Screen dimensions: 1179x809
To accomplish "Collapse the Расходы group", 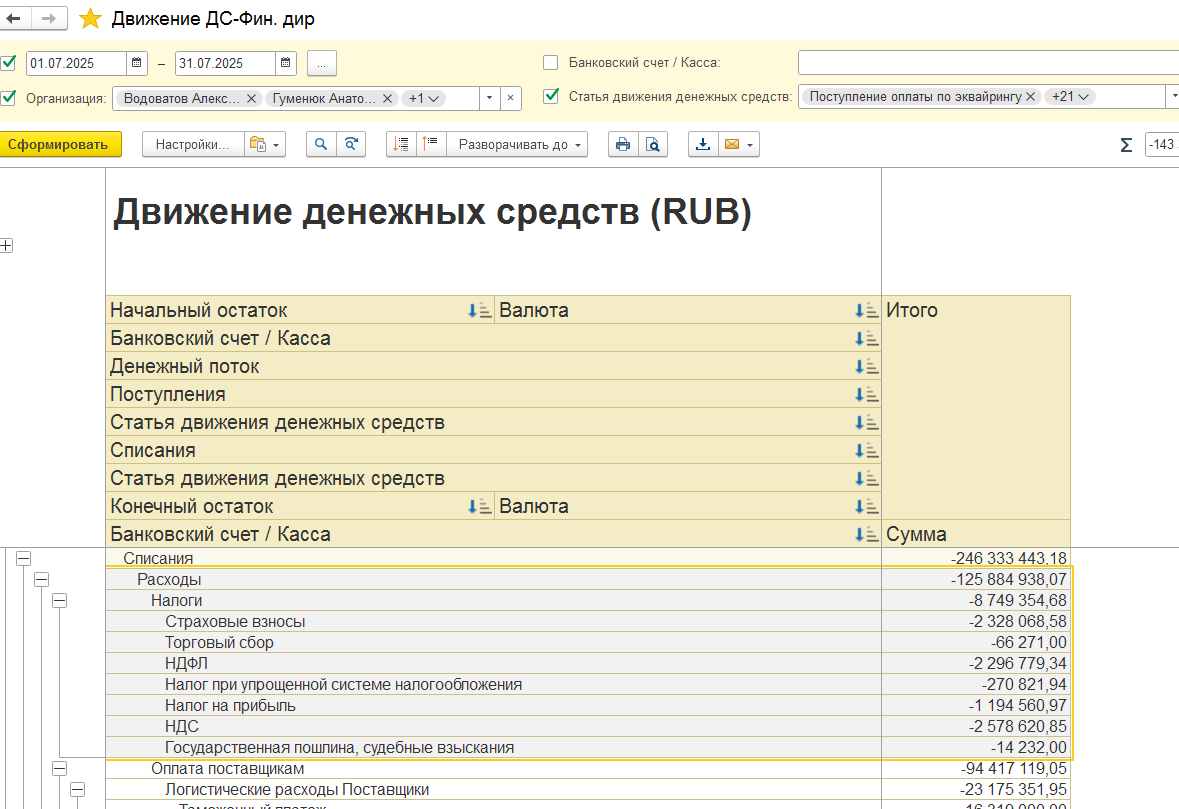I will pyautogui.click(x=41, y=579).
